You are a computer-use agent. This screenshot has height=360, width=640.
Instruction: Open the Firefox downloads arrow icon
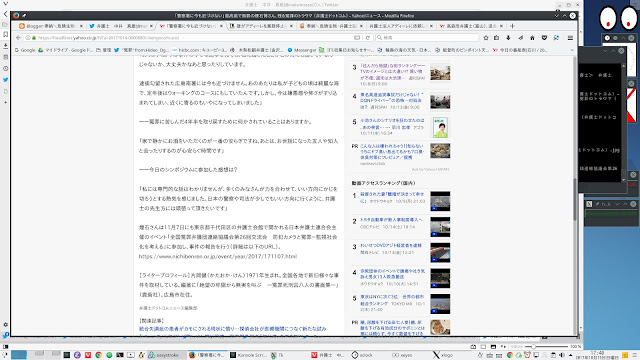pos(508,38)
